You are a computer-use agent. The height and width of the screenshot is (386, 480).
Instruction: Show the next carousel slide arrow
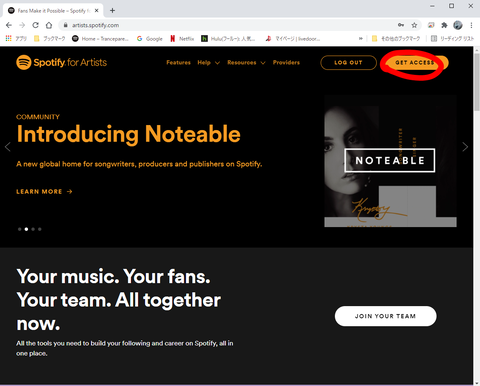pos(465,147)
